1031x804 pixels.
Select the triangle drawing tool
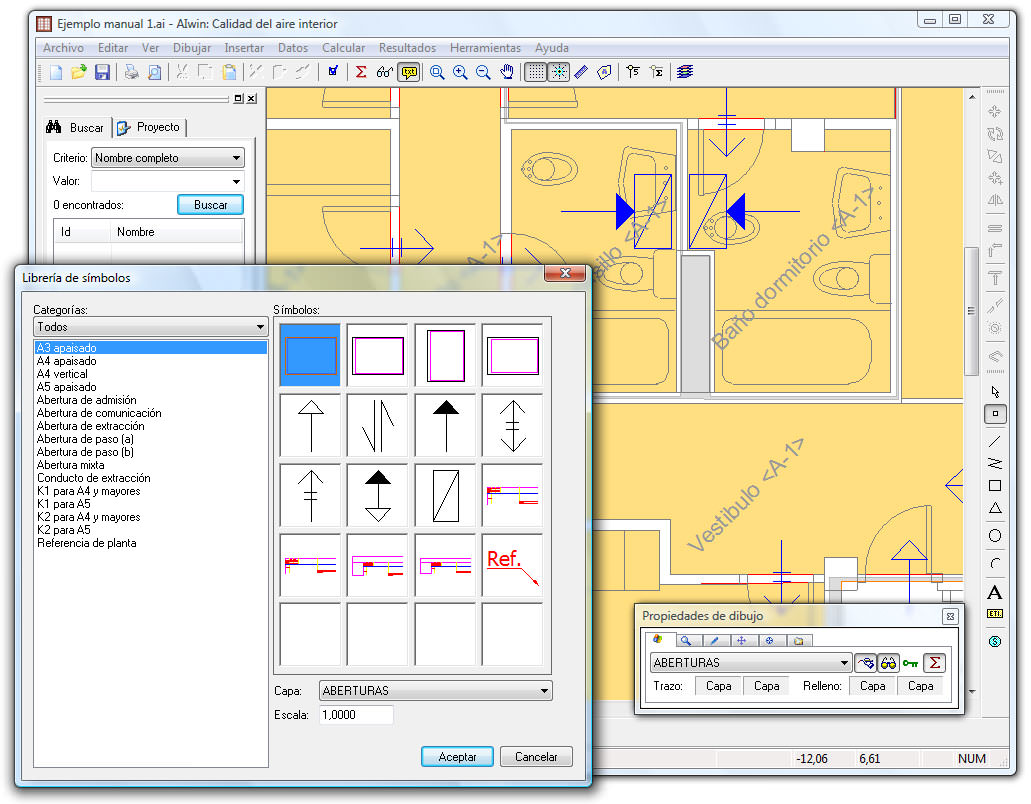click(995, 508)
